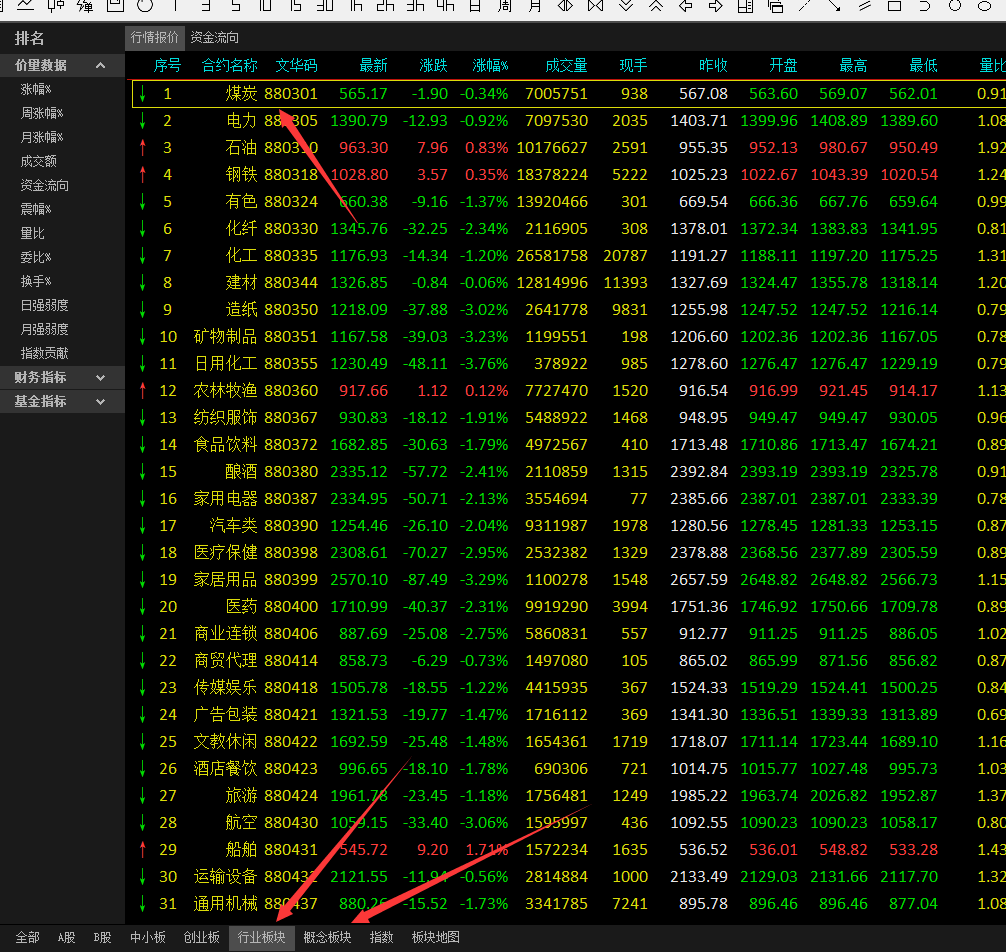This screenshot has height=952, width=1006.
Task: Expand the 财务指标 section
Action: coord(100,377)
